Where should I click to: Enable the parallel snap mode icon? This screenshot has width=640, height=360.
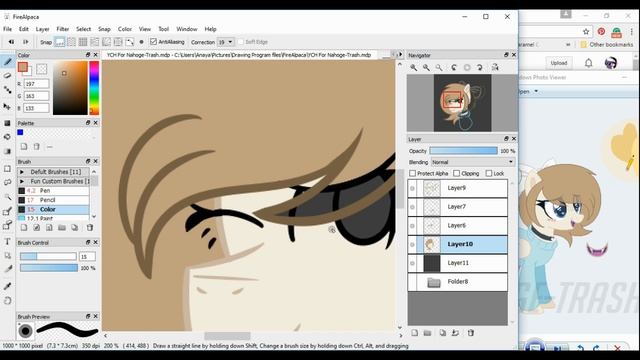(71, 42)
